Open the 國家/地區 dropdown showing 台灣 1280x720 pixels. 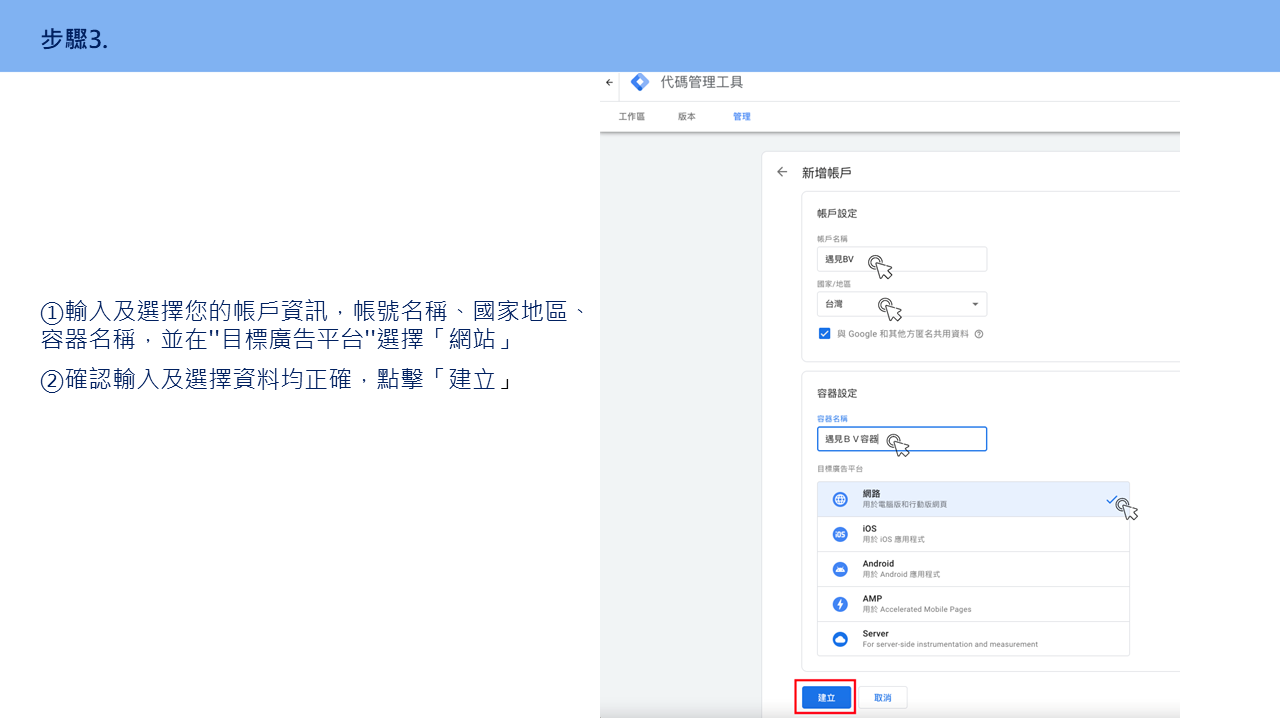point(902,304)
